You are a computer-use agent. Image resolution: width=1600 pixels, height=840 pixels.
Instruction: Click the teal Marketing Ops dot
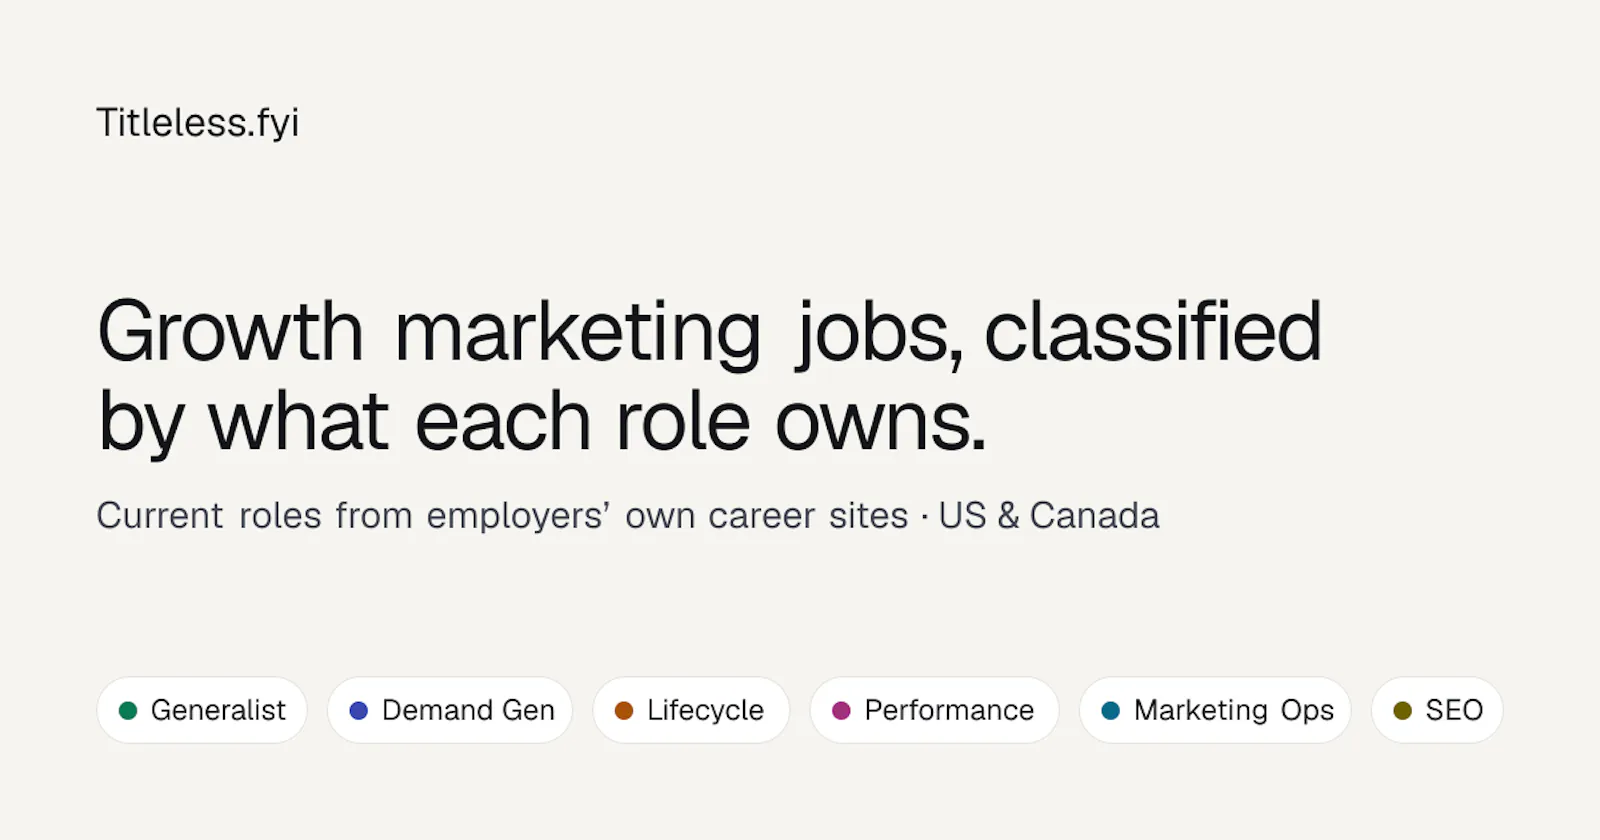click(1110, 711)
